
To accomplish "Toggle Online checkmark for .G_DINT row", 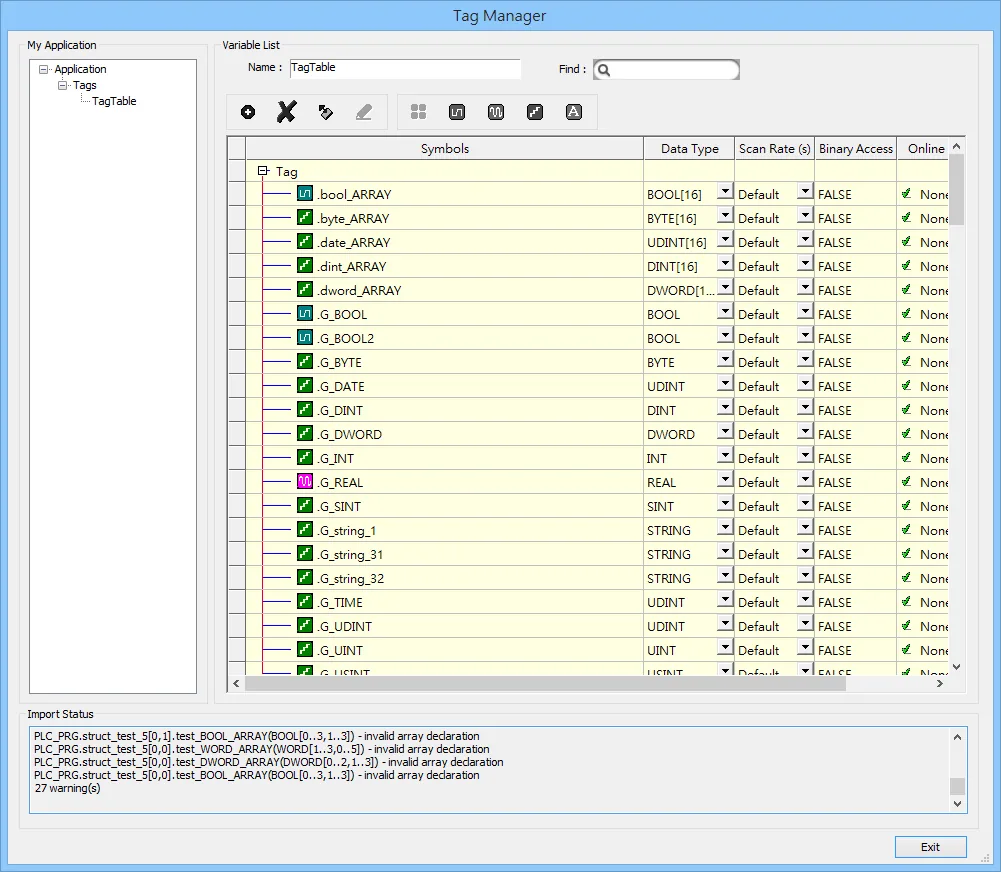I will 907,410.
